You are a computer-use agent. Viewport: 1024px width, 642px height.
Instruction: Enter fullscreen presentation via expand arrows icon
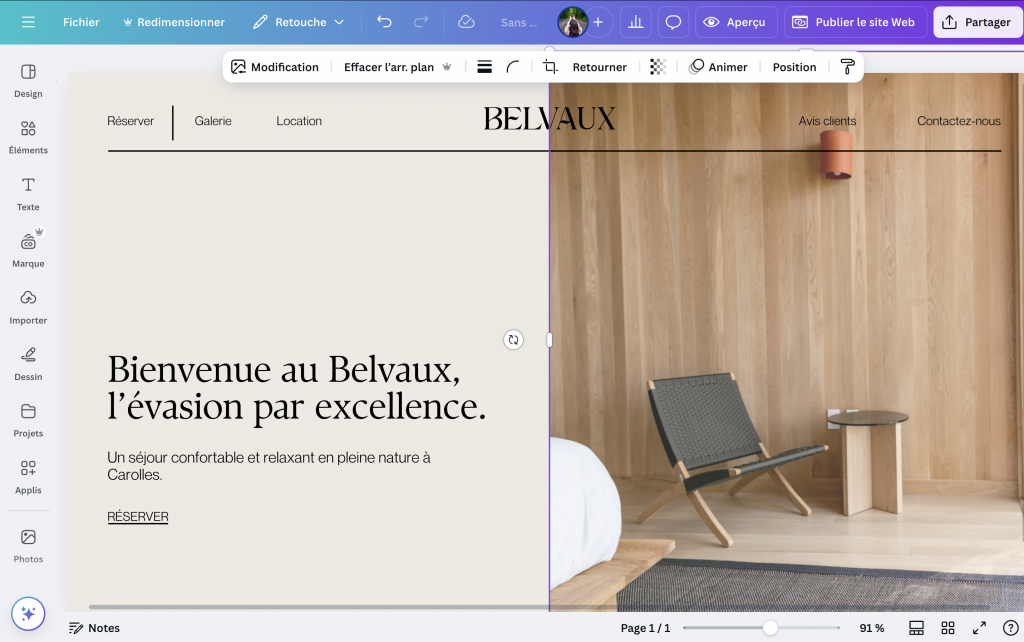click(978, 628)
